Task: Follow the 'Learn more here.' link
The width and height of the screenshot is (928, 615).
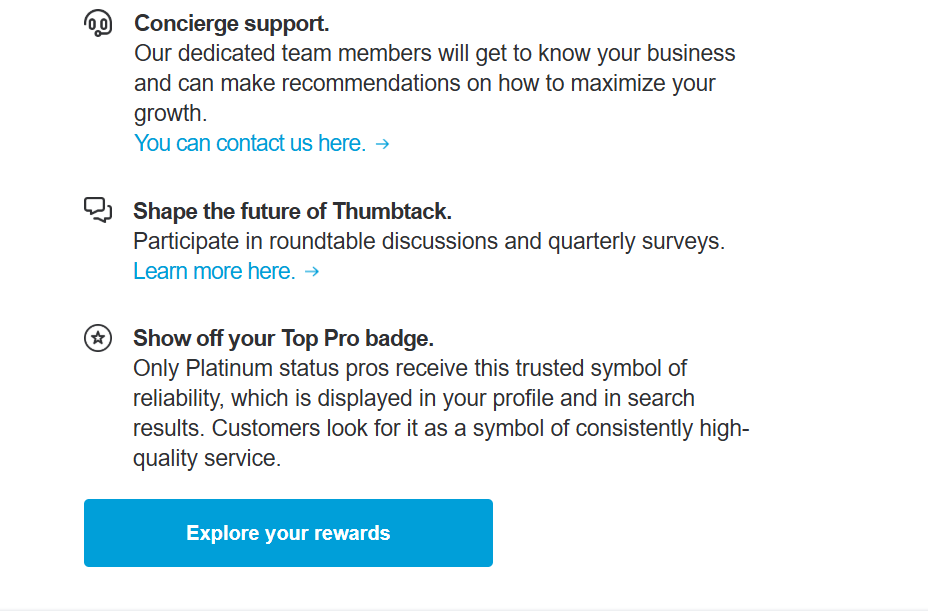Action: [x=214, y=271]
